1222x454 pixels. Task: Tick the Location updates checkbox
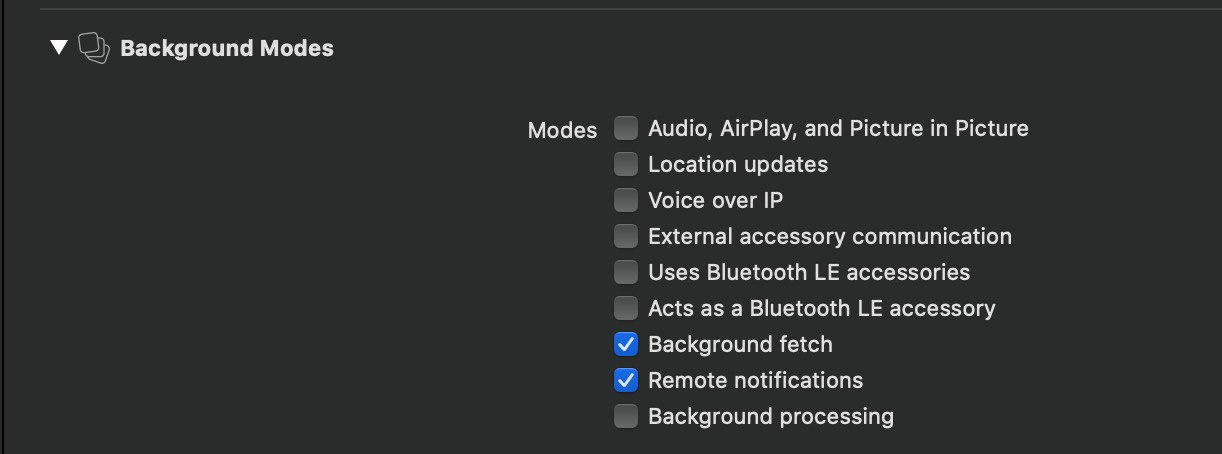tap(626, 164)
